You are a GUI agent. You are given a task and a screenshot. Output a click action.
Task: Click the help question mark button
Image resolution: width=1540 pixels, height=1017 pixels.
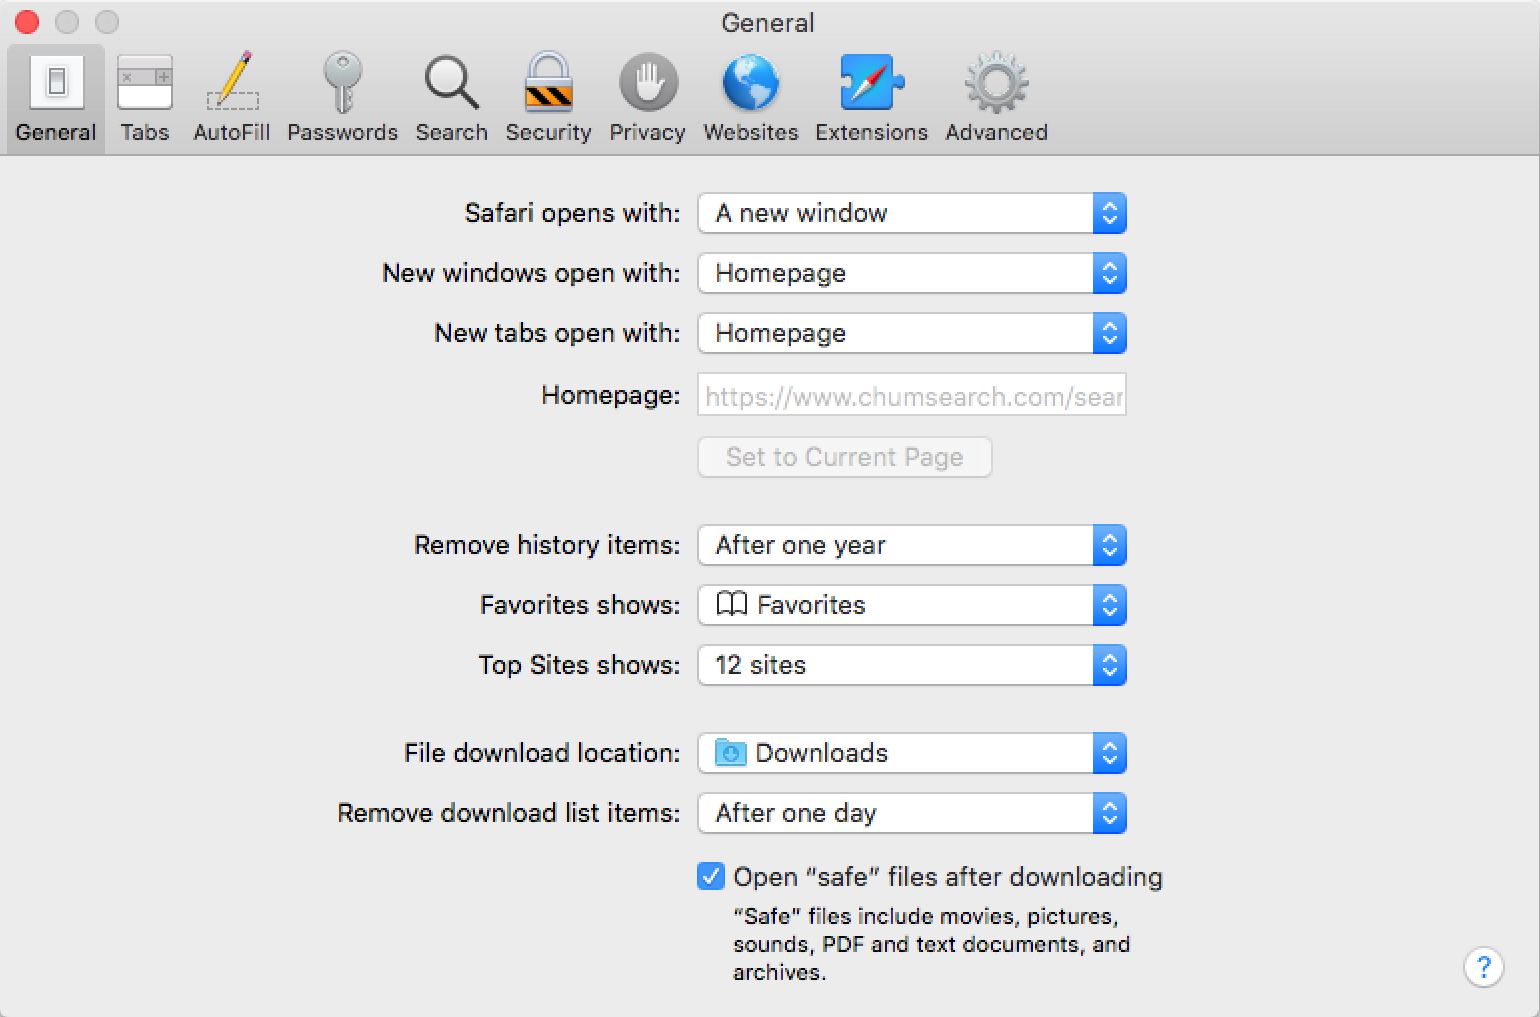click(x=1483, y=967)
